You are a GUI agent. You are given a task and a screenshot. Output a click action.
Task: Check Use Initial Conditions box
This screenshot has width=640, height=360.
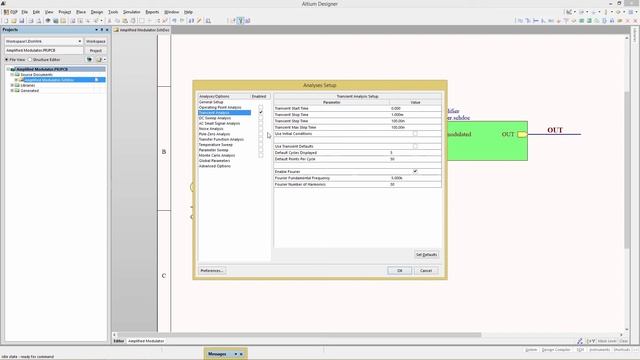click(x=415, y=133)
